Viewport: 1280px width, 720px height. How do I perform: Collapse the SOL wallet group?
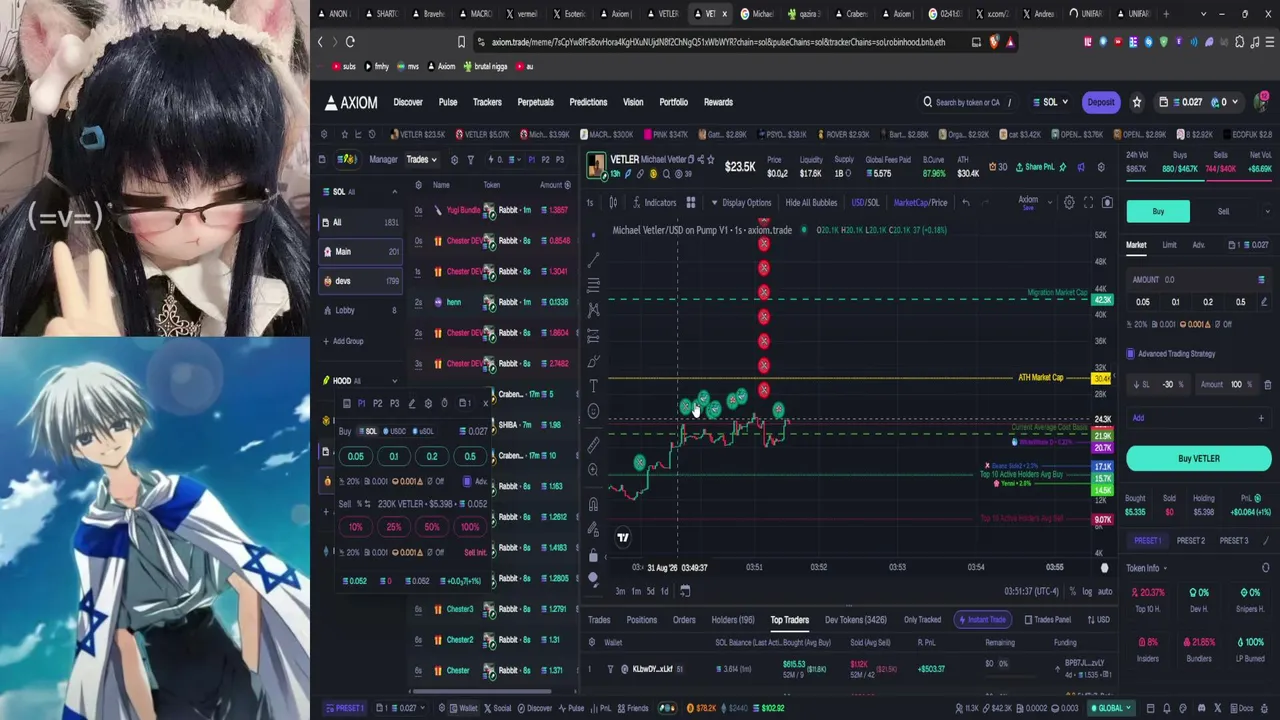[x=394, y=192]
